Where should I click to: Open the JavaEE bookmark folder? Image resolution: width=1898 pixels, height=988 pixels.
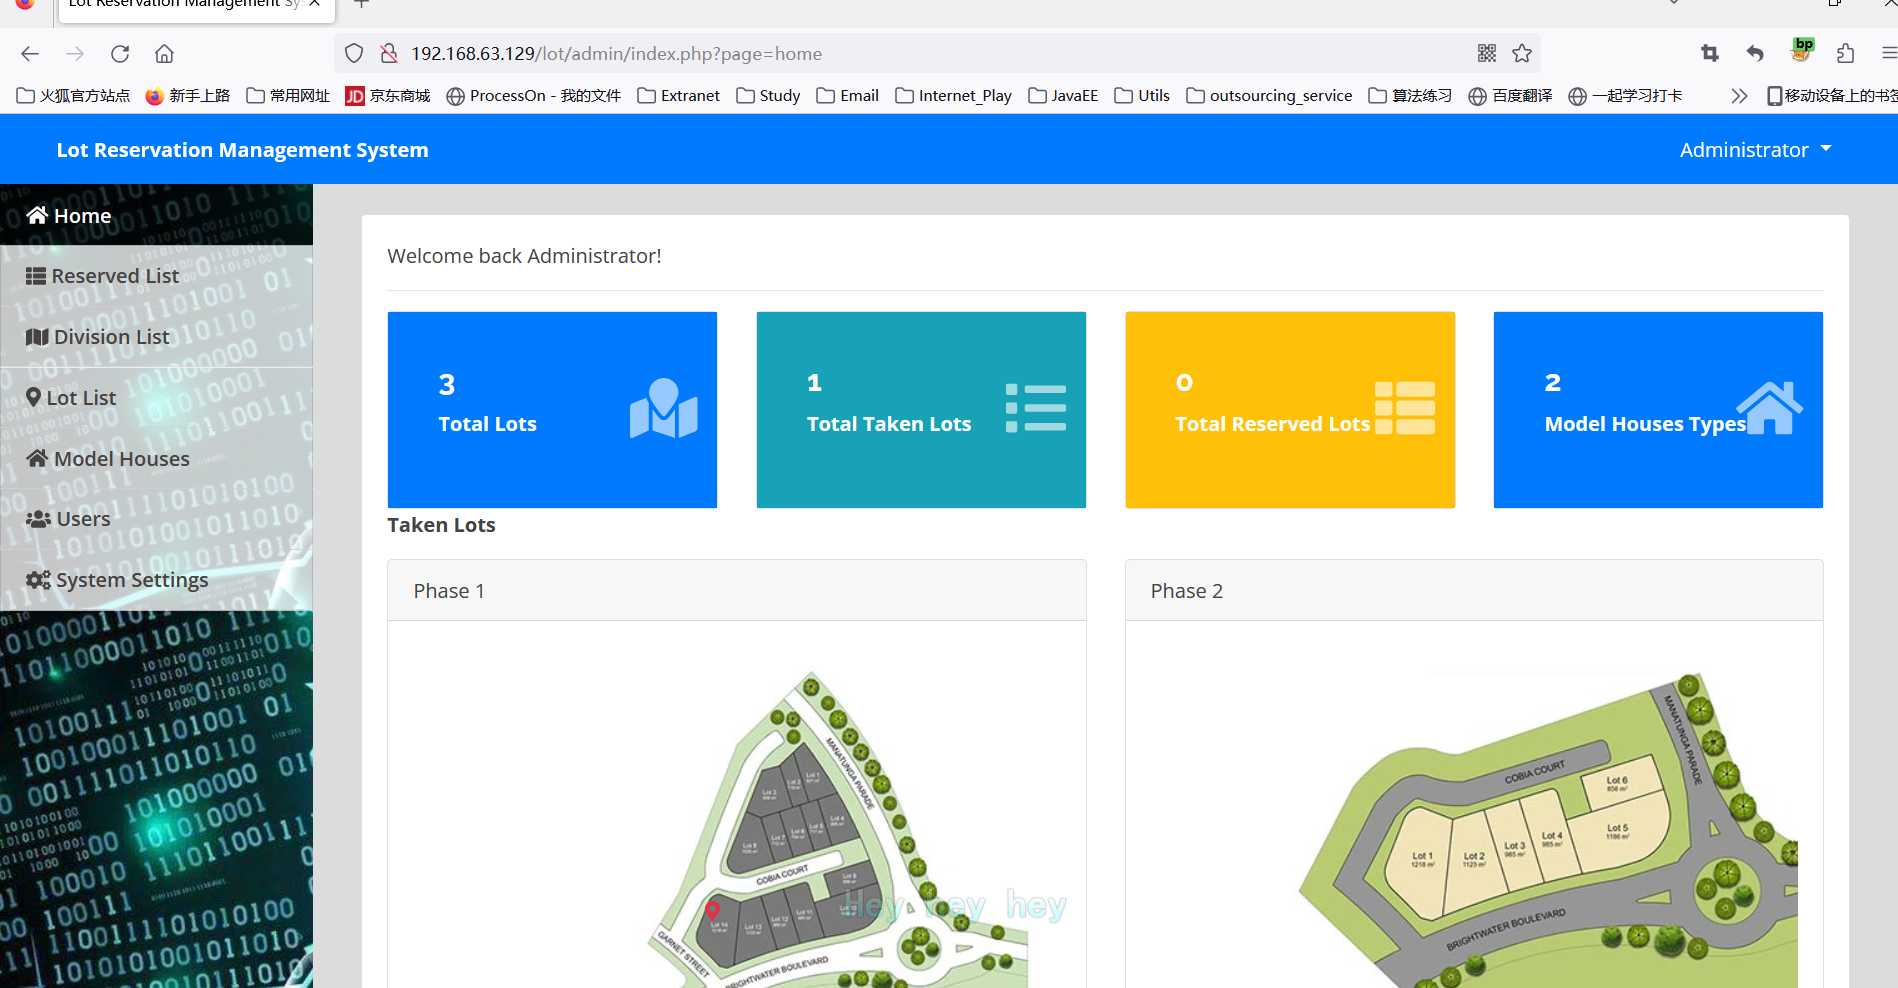(1063, 96)
